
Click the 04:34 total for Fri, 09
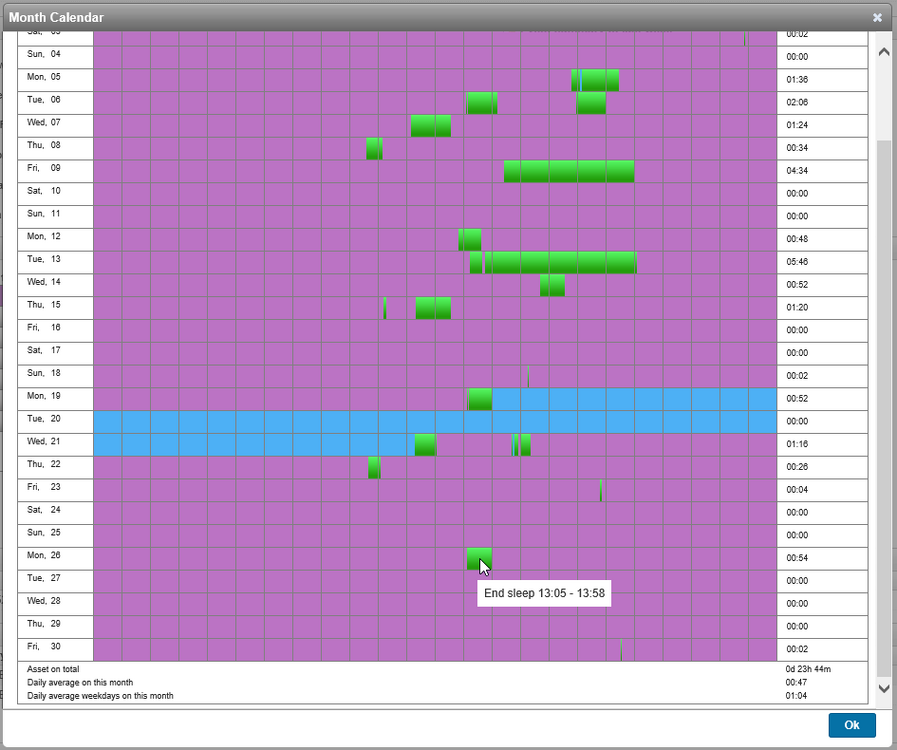(797, 171)
